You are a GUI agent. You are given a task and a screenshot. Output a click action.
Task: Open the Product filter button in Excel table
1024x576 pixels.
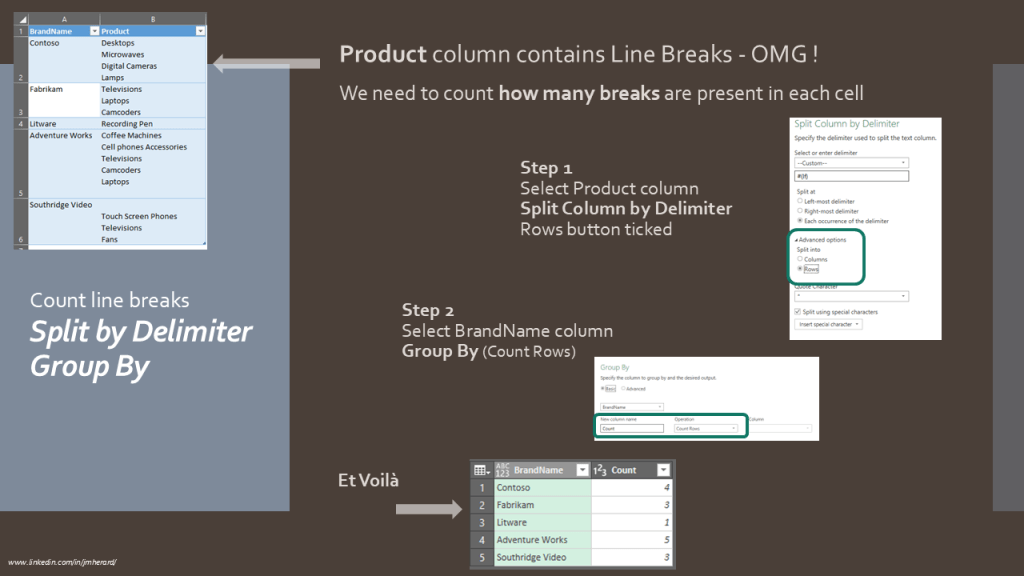(x=200, y=32)
